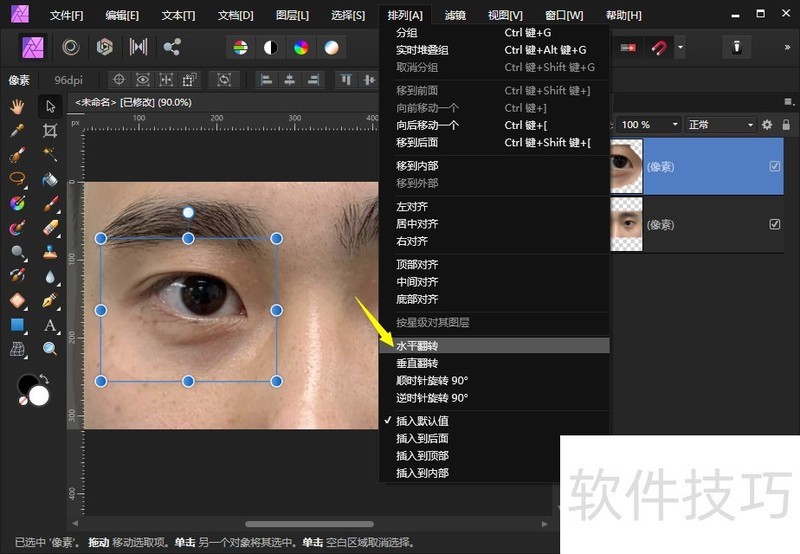Click align right icon in context toolbar

coord(313,80)
